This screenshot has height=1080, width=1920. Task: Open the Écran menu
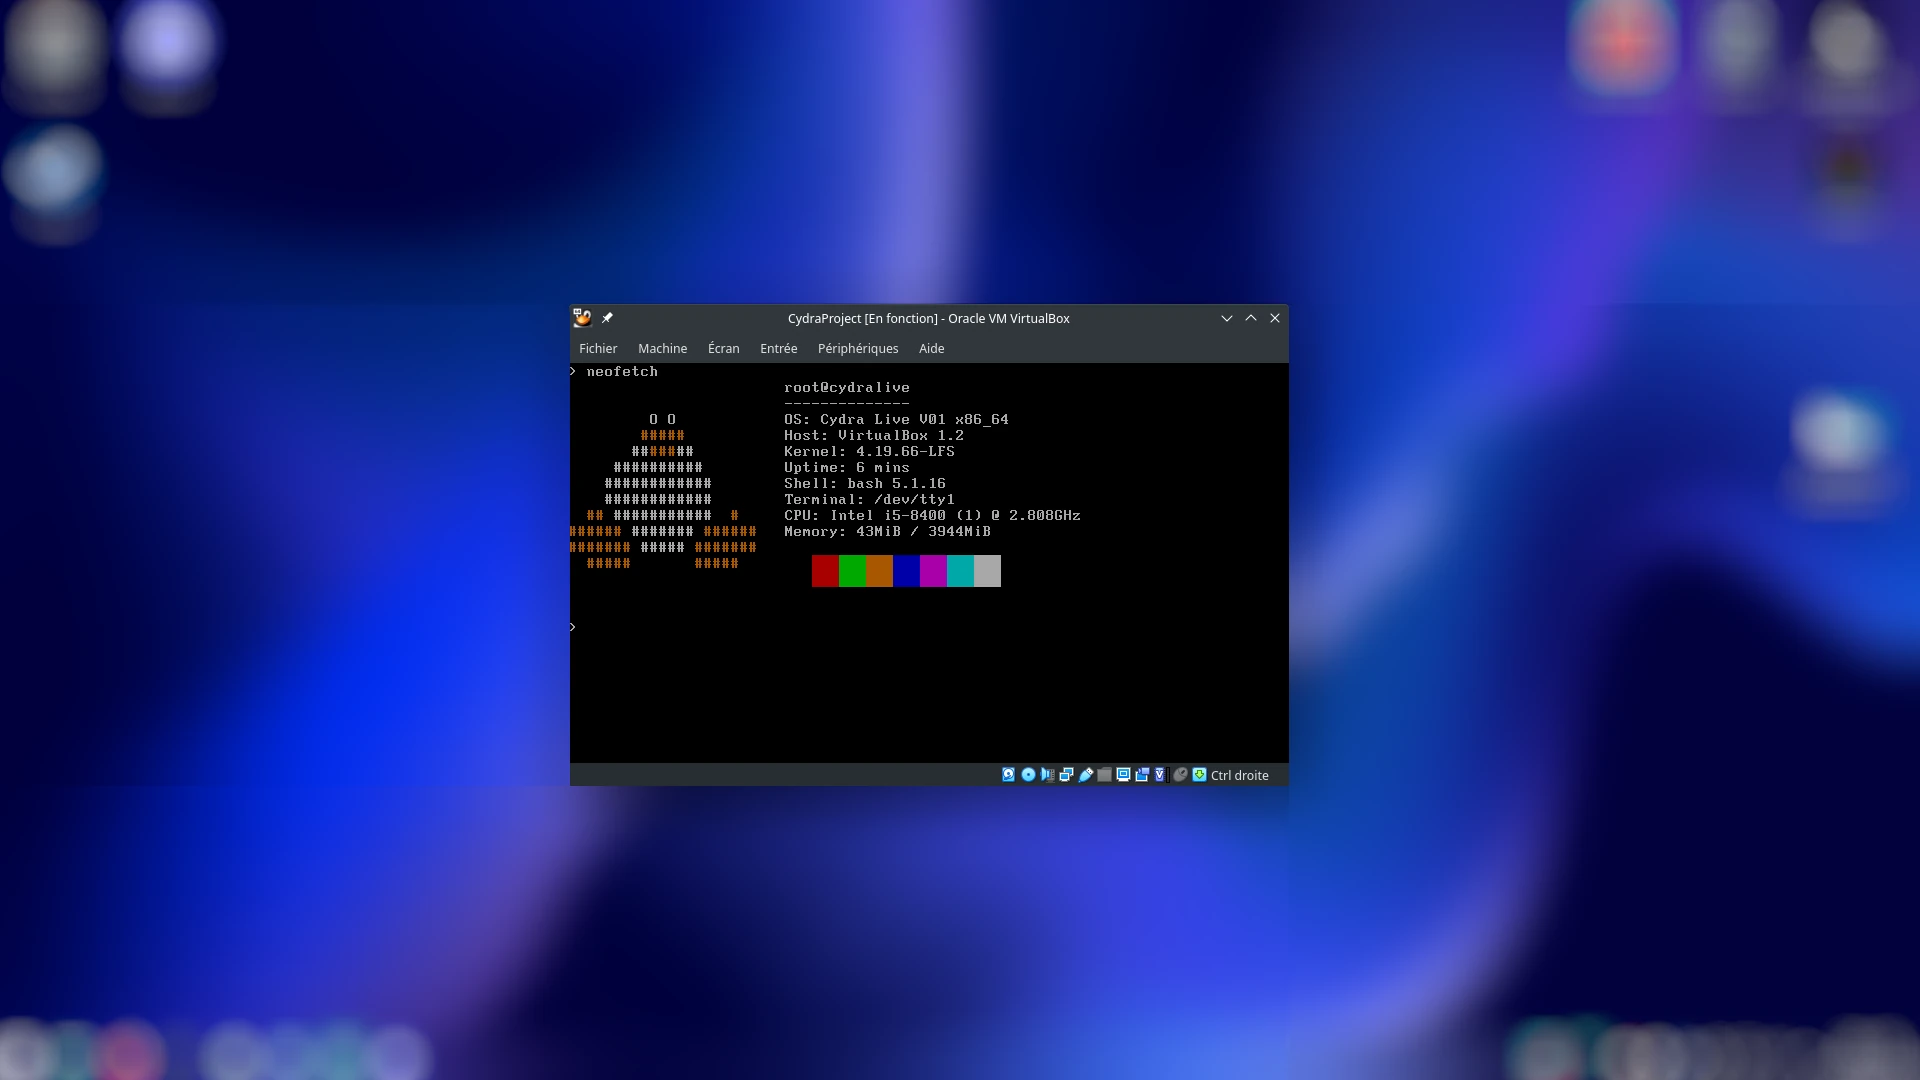click(x=723, y=348)
